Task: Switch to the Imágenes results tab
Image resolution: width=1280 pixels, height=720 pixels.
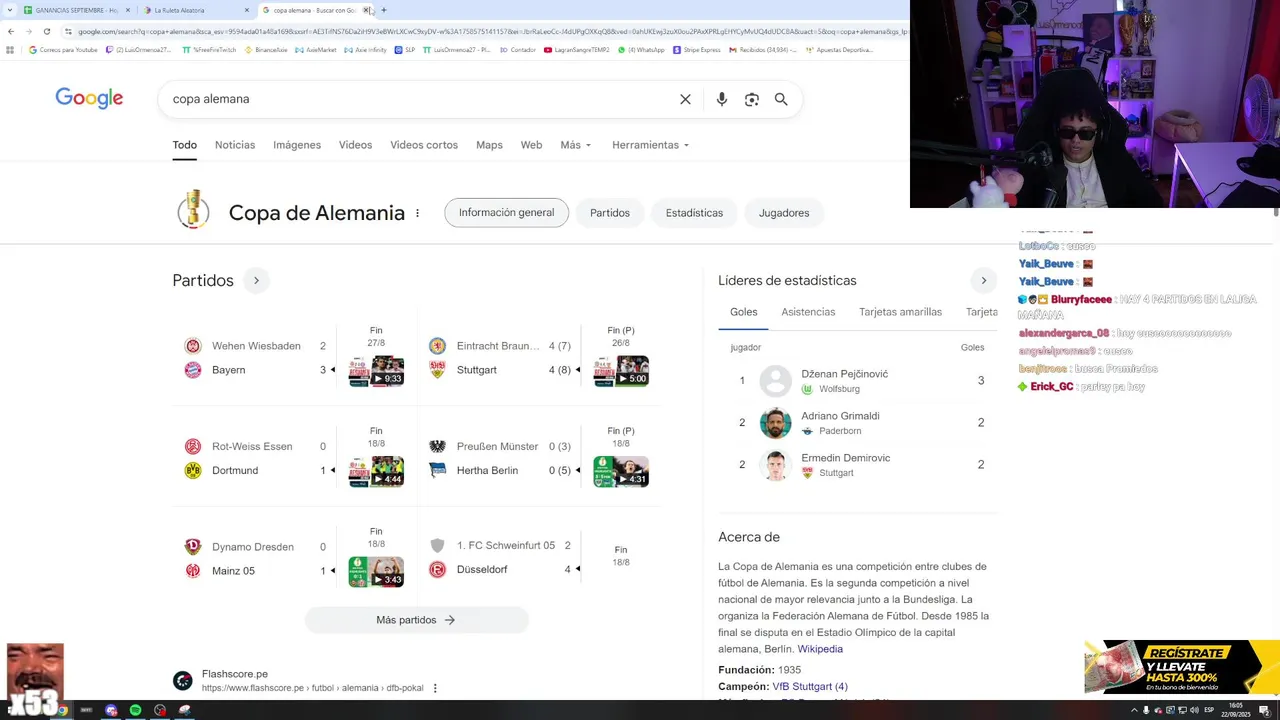Action: (297, 145)
